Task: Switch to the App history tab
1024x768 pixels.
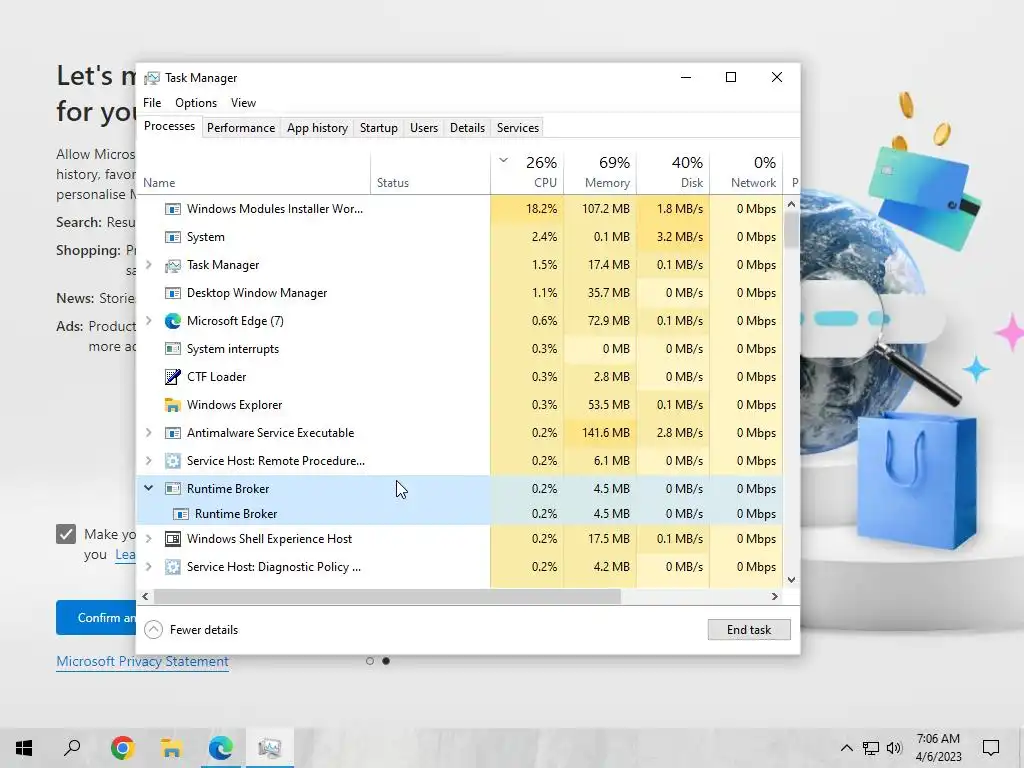Action: [x=317, y=128]
